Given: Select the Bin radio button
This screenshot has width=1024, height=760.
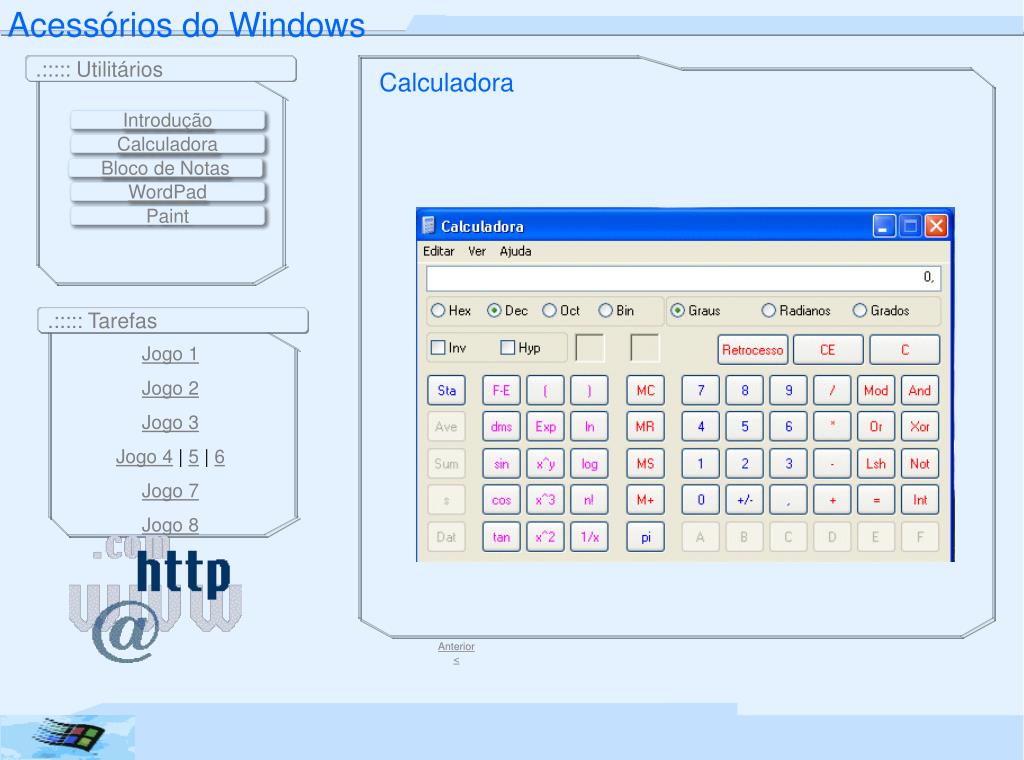Looking at the screenshot, I should [616, 311].
